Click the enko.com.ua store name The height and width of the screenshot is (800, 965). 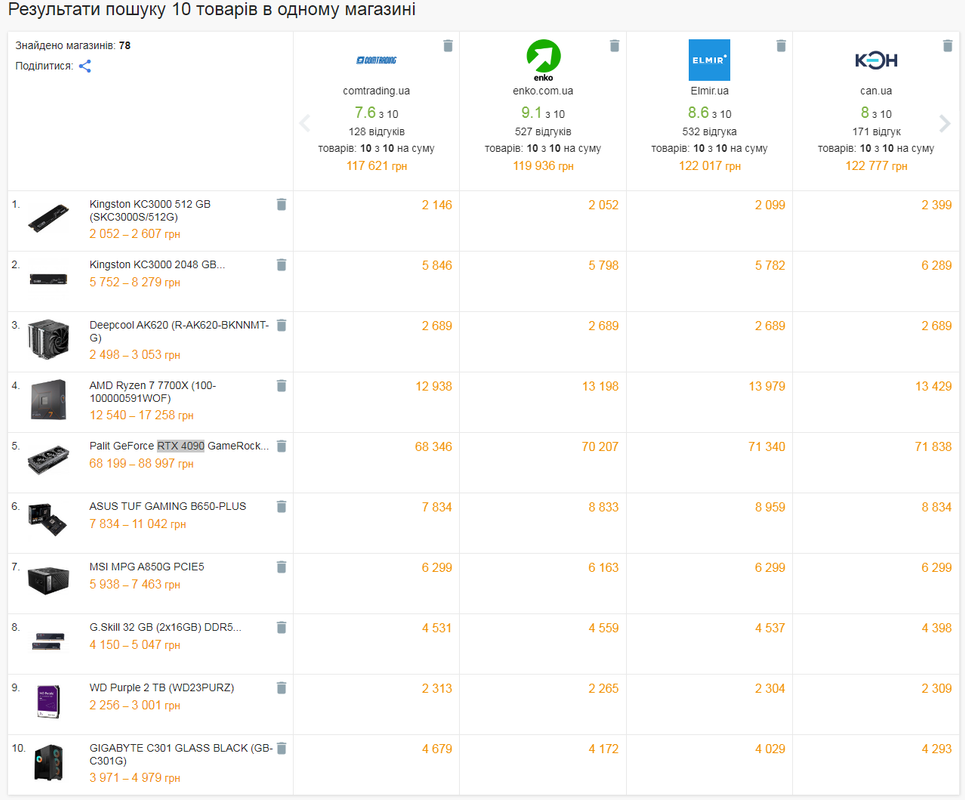[x=543, y=90]
